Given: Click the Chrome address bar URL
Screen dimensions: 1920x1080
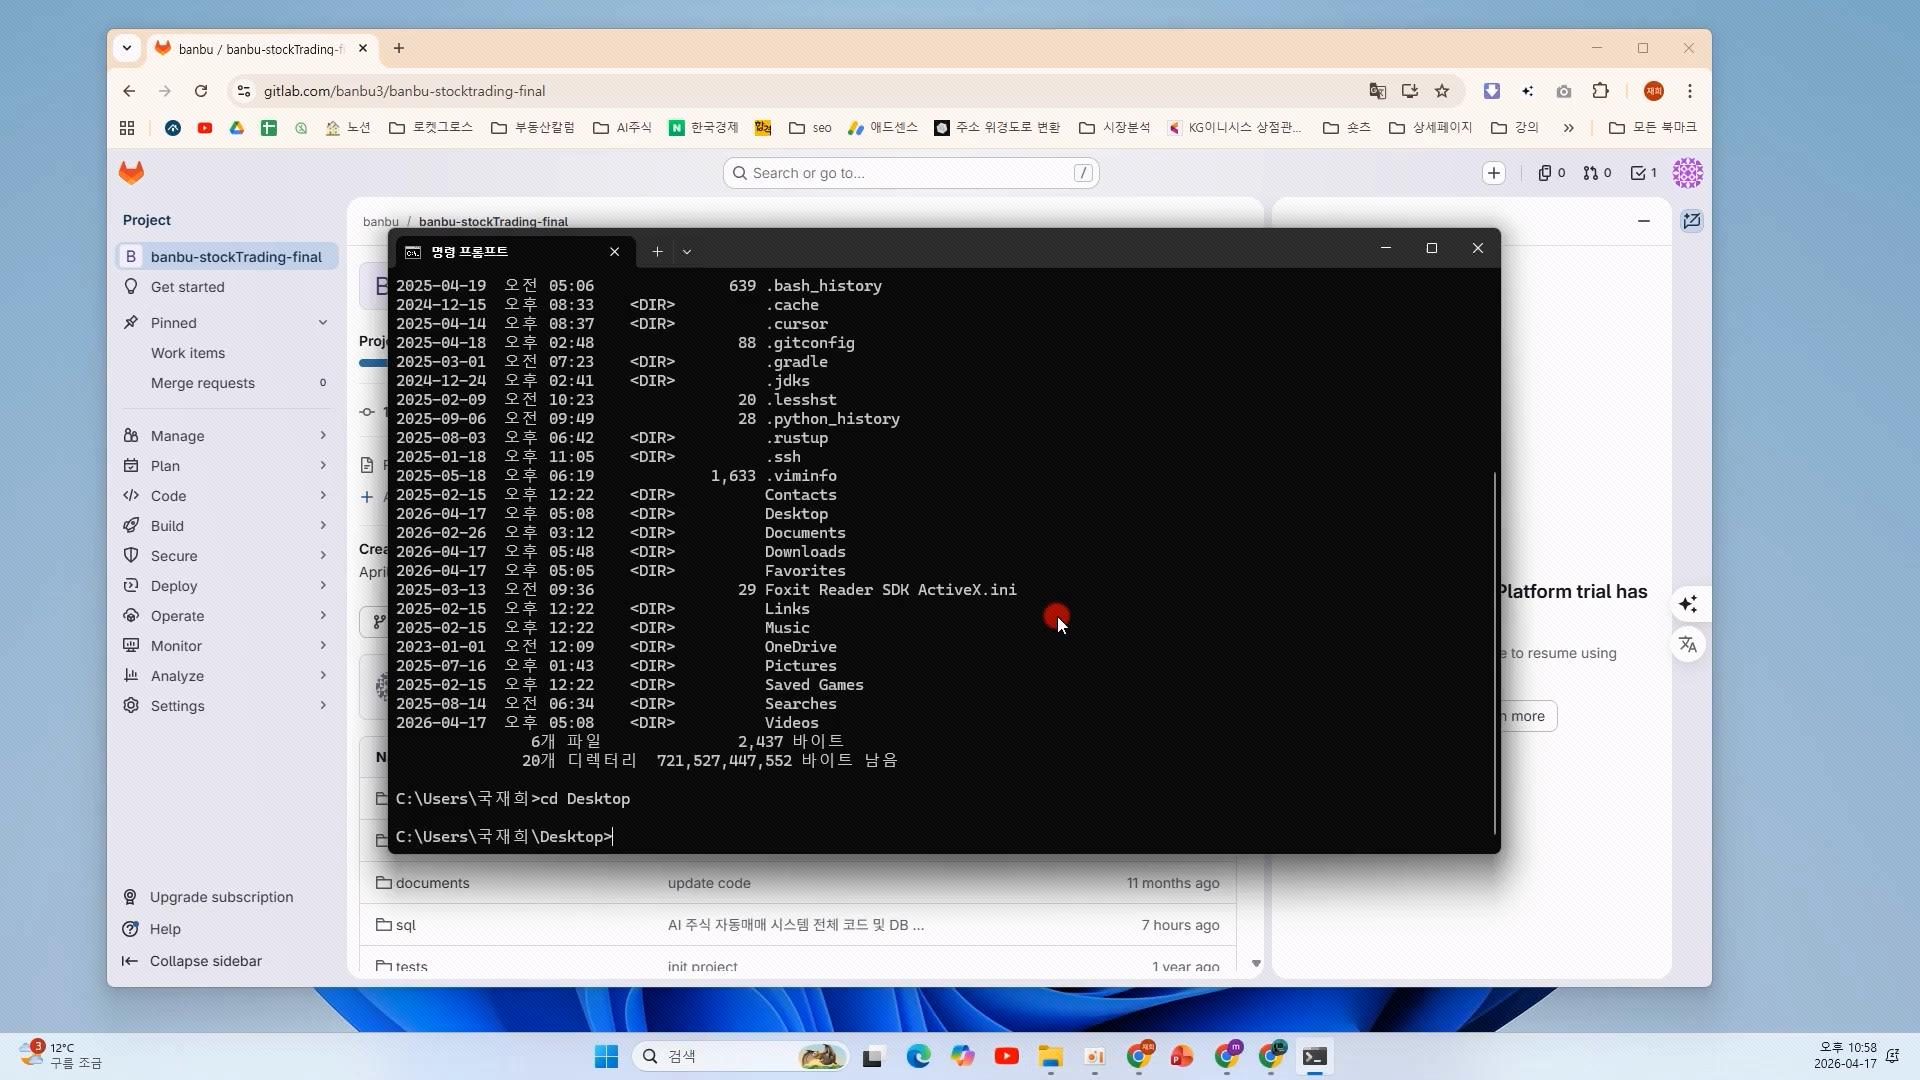Looking at the screenshot, I should point(404,91).
